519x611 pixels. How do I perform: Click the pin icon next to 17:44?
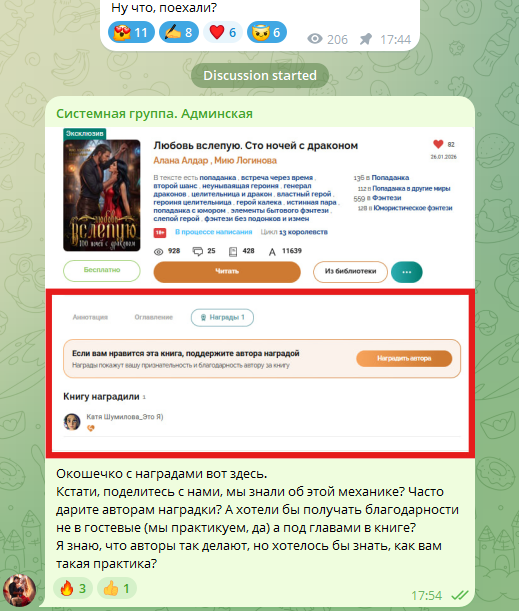point(365,39)
